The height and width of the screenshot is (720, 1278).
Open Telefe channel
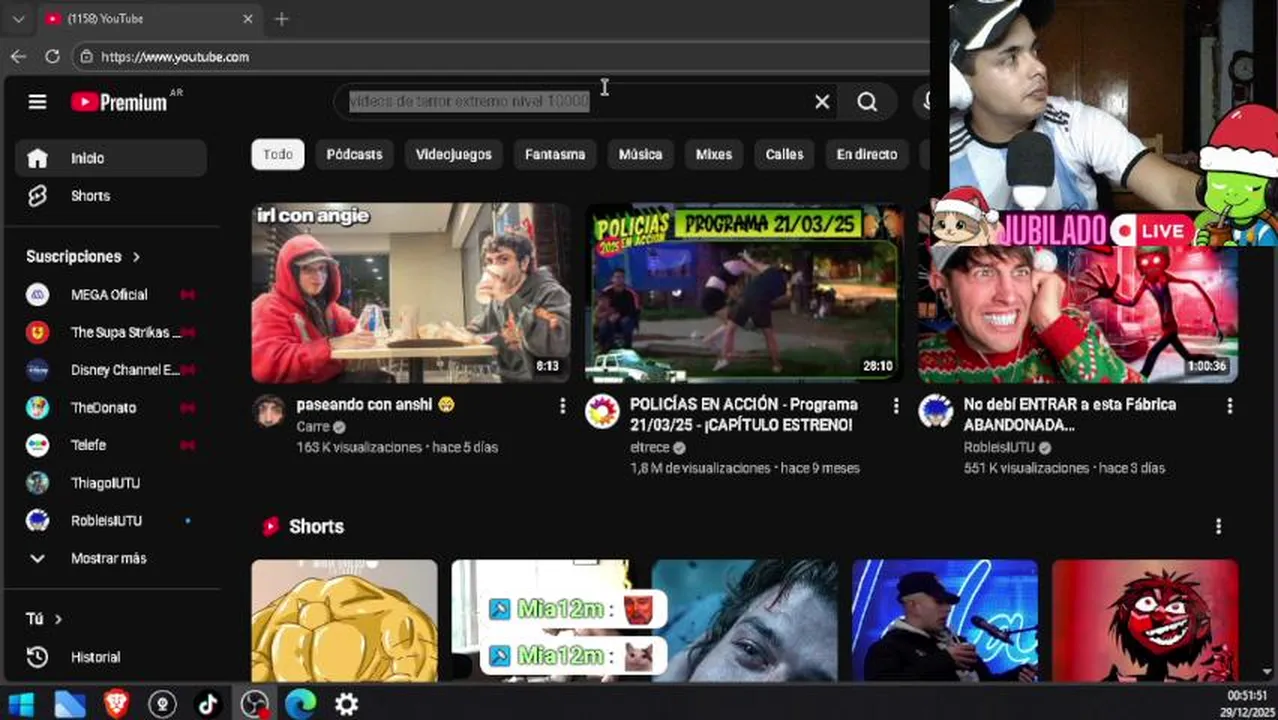111,445
